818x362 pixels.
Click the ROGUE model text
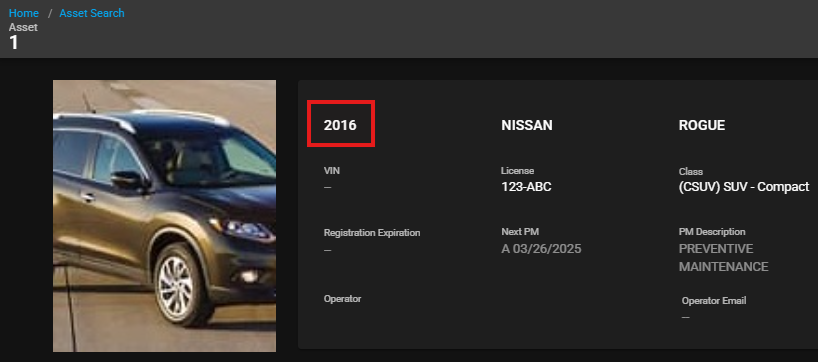coord(702,125)
